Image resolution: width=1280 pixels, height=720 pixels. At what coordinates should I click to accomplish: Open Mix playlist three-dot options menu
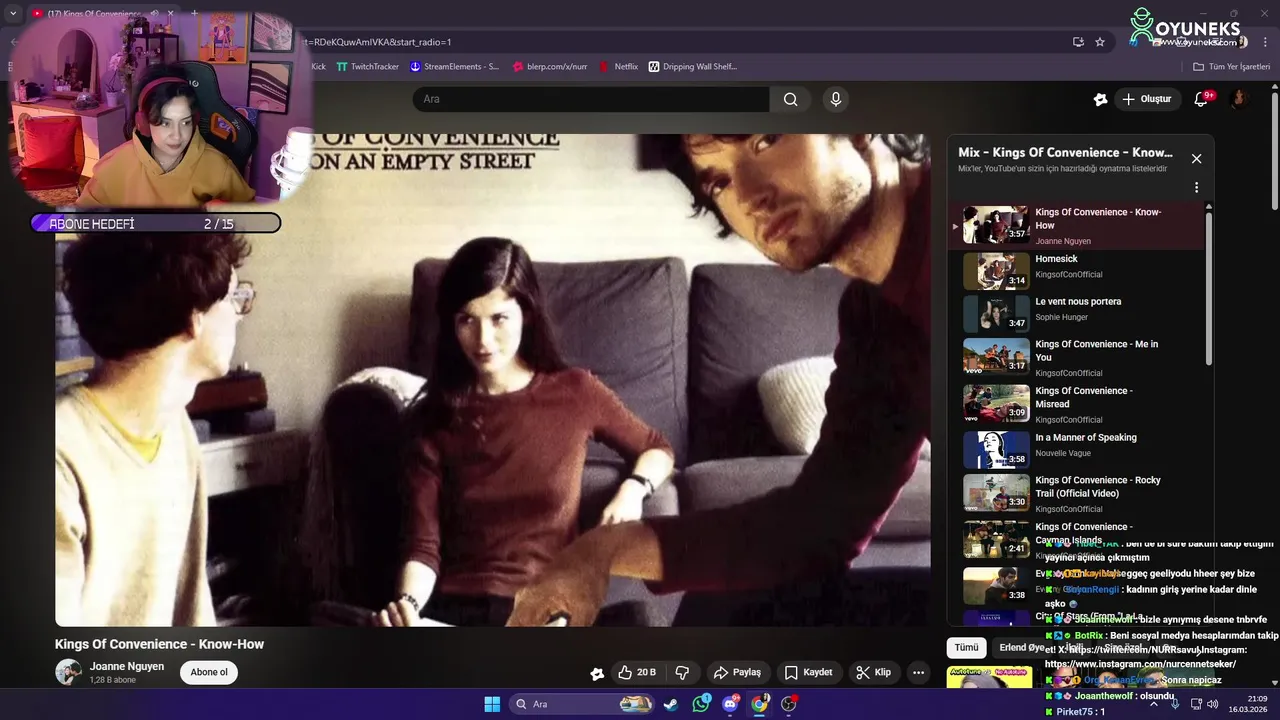tap(1196, 187)
